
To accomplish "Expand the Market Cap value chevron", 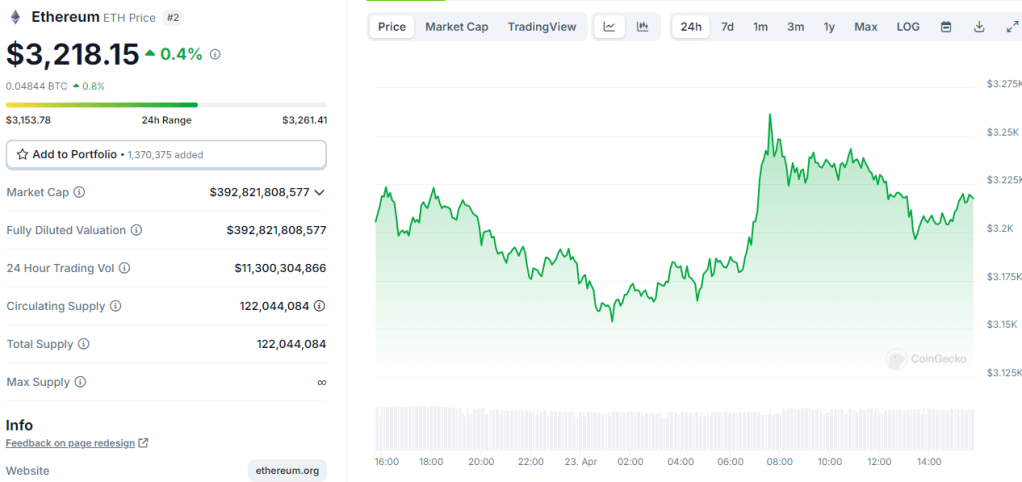I will click(x=319, y=192).
